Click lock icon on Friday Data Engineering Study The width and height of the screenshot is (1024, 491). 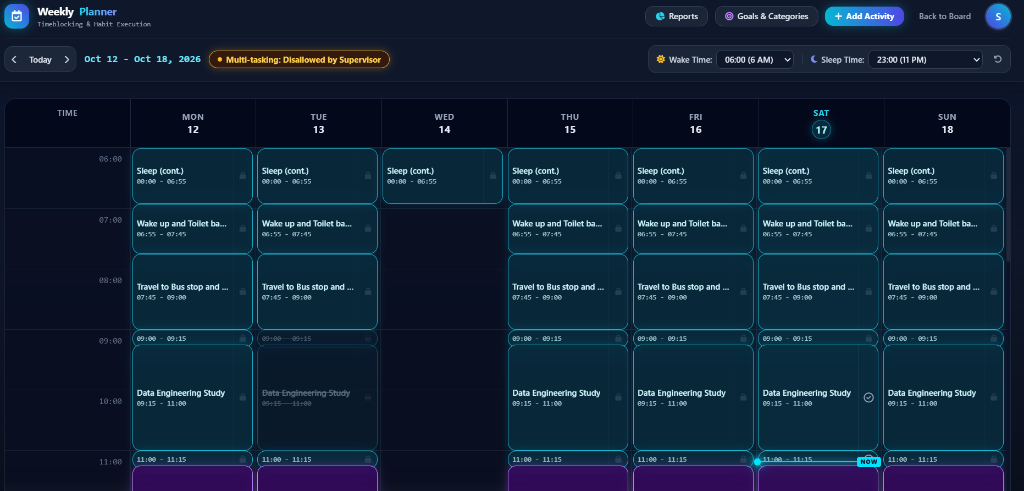point(743,398)
